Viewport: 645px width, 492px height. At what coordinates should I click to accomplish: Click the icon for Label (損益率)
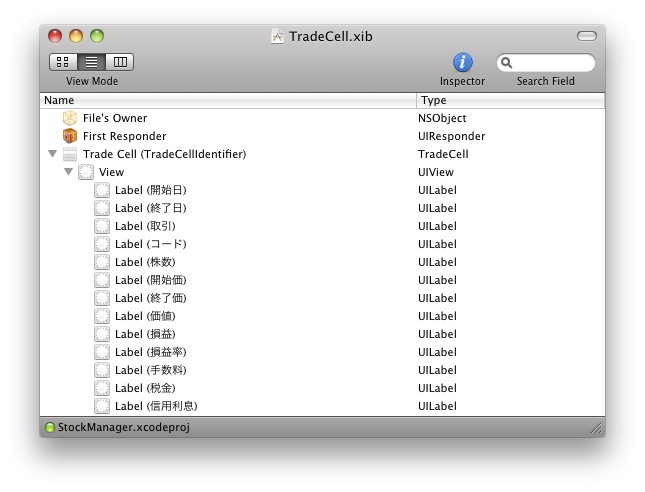point(102,352)
